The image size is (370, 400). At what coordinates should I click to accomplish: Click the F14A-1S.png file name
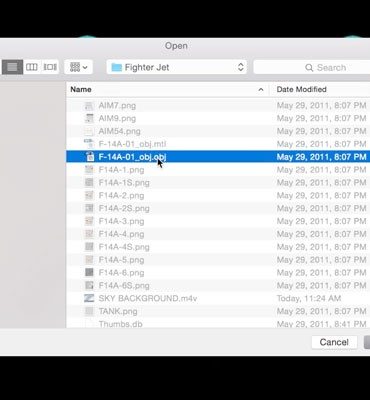click(124, 183)
